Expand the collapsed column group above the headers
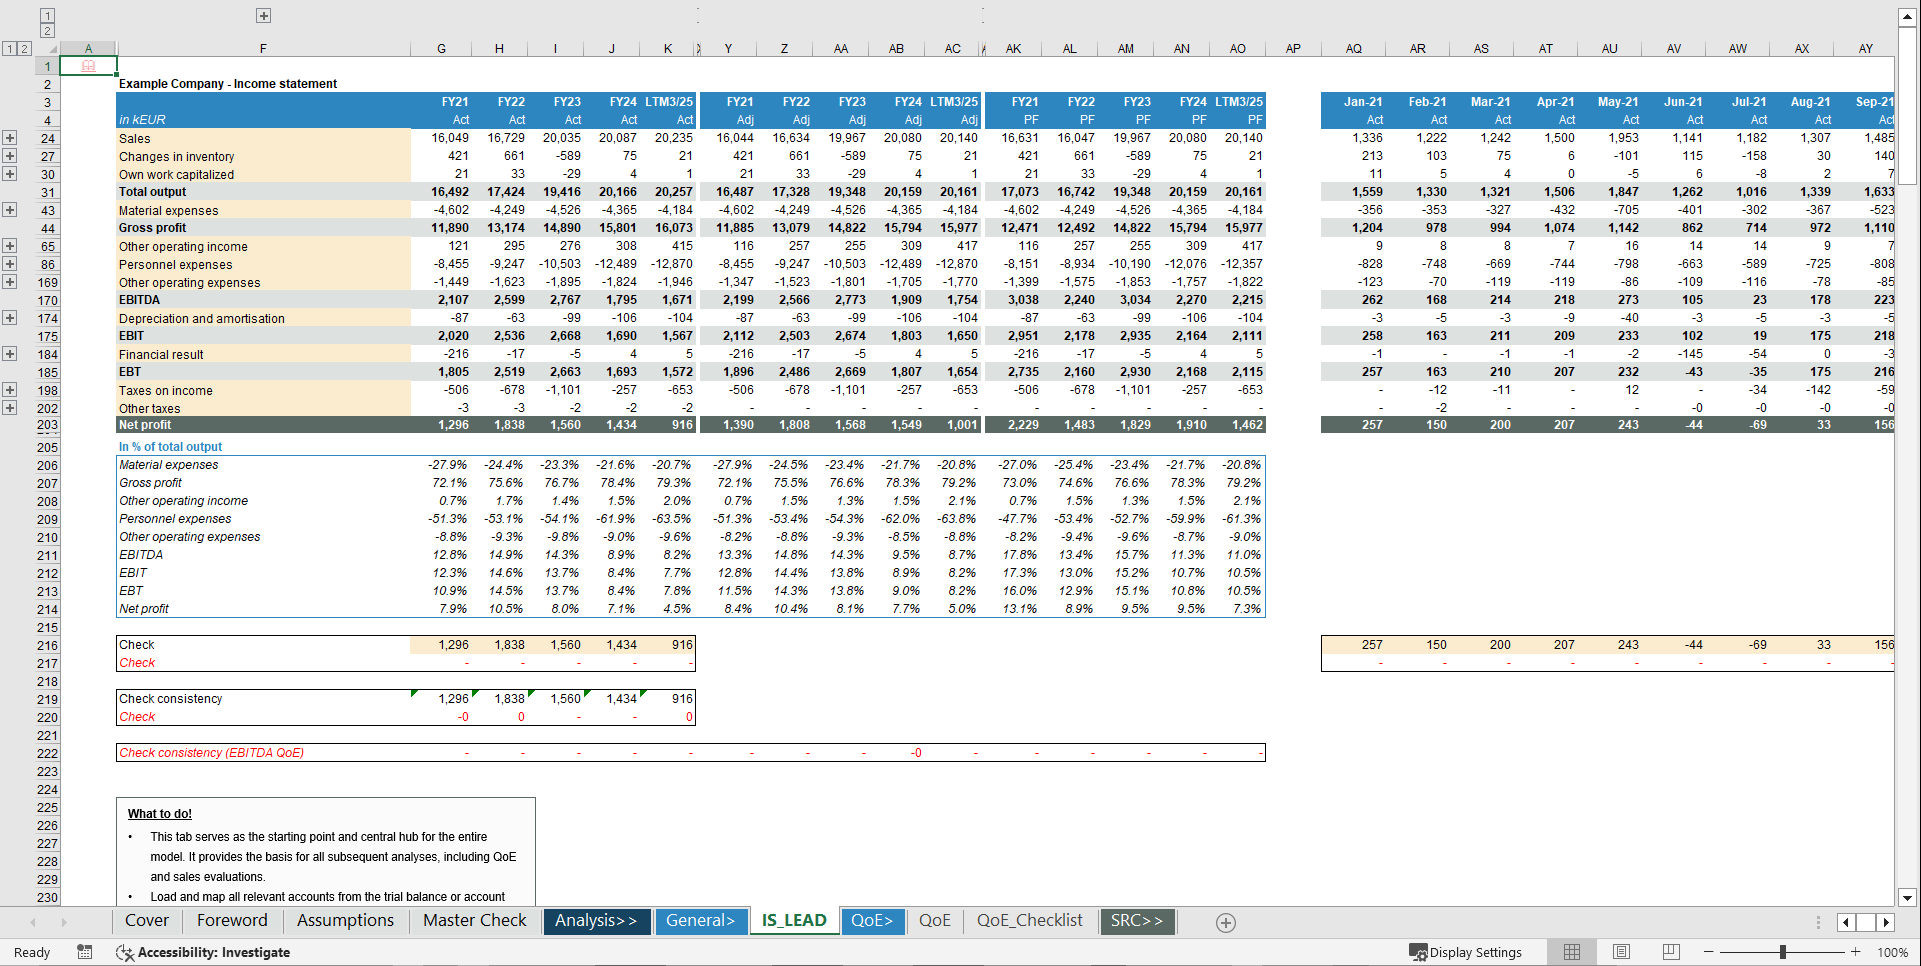Screen dimensions: 1921x966 pyautogui.click(x=263, y=15)
